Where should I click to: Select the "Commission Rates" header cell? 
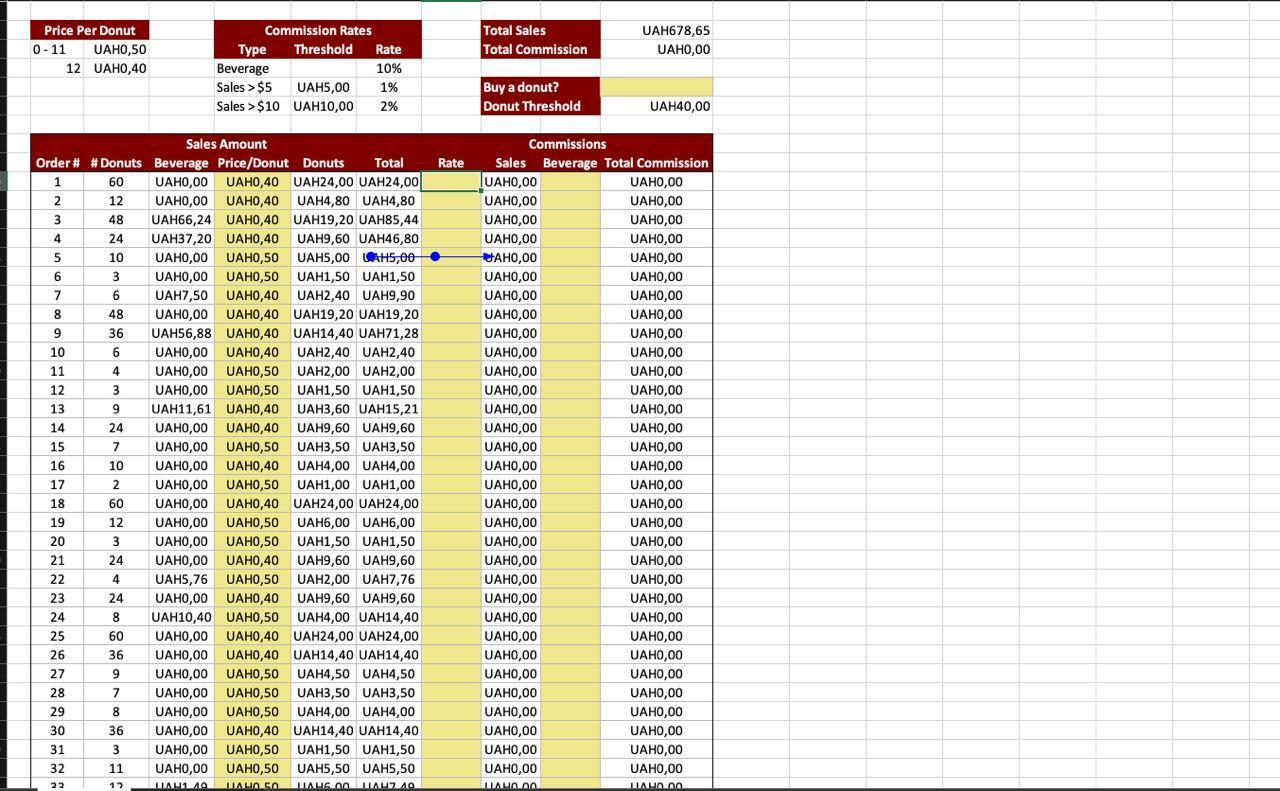(317, 31)
